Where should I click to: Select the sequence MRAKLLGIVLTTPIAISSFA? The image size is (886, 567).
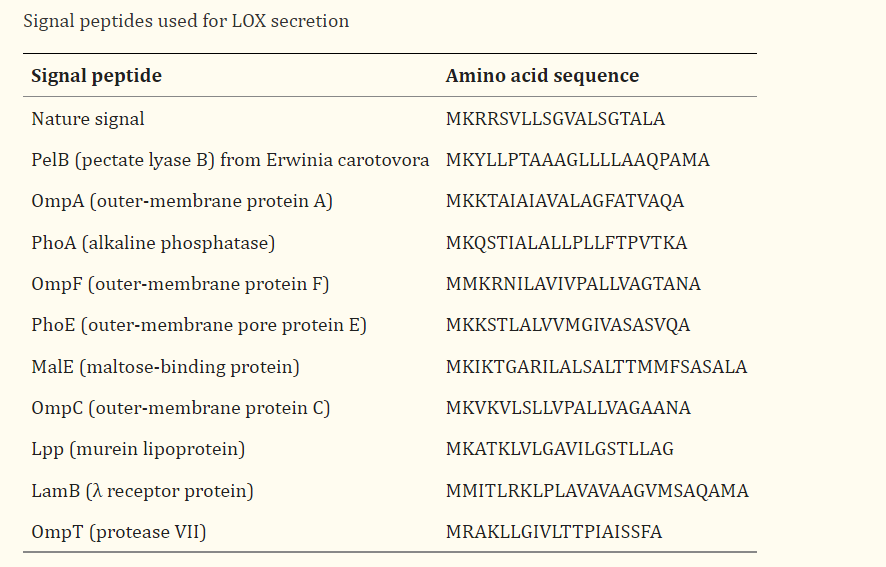click(554, 532)
